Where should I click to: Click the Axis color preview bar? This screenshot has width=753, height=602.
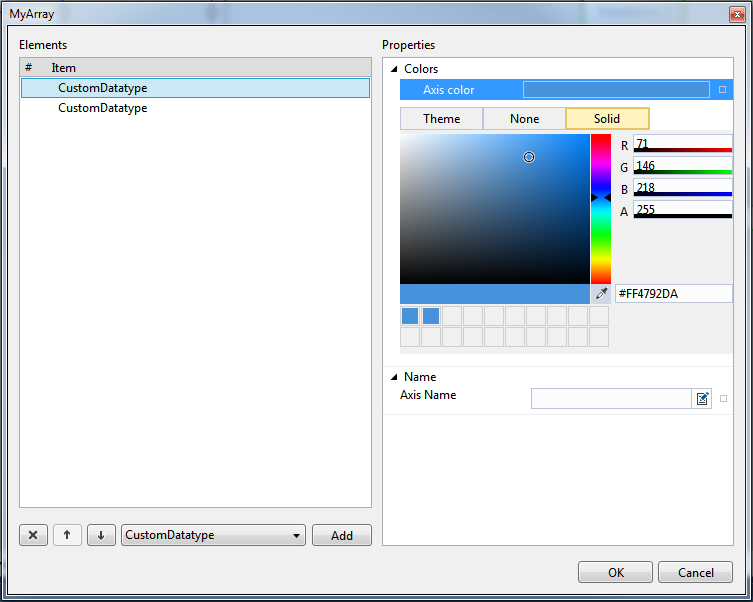click(616, 90)
